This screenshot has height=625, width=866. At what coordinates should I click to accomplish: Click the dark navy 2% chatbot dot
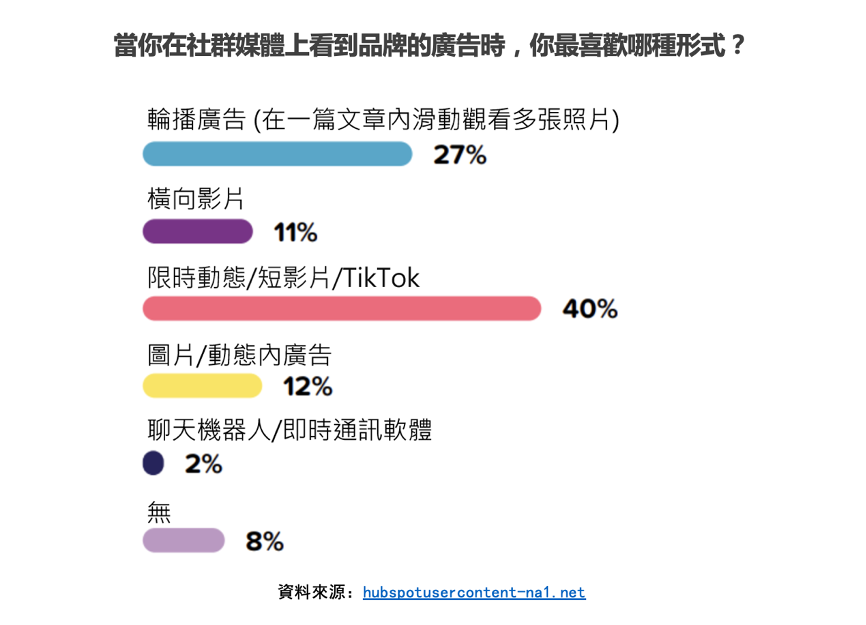coord(154,463)
